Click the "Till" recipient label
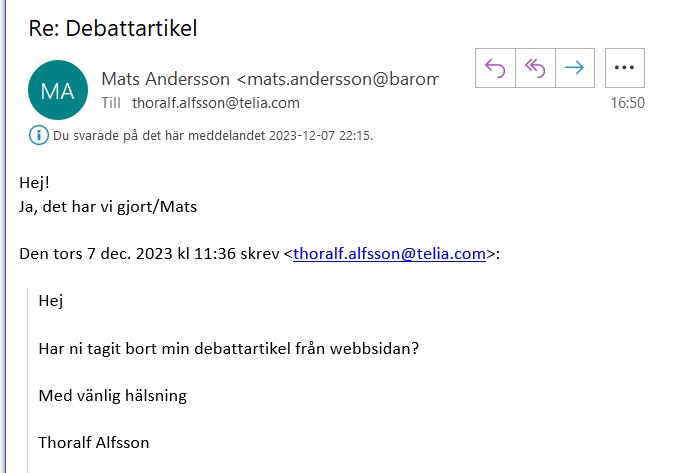677x473 pixels. [x=112, y=102]
